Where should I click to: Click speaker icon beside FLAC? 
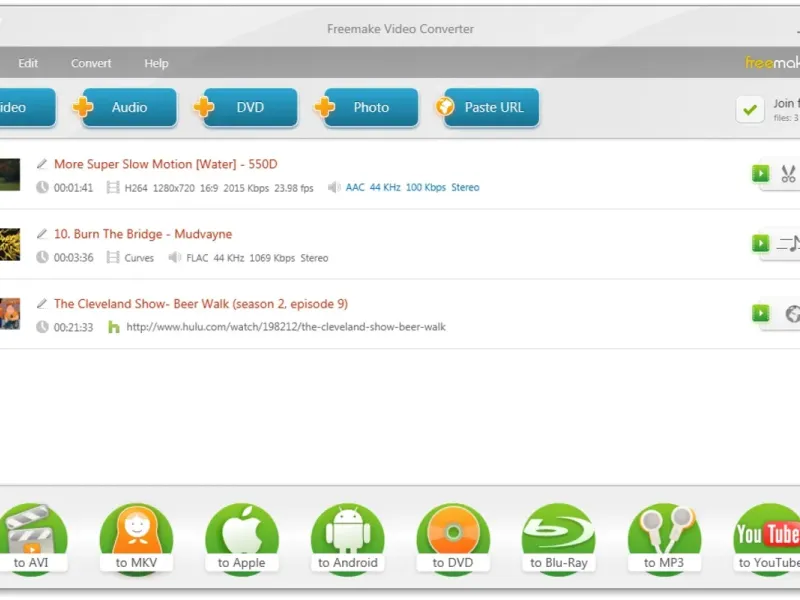(x=174, y=257)
